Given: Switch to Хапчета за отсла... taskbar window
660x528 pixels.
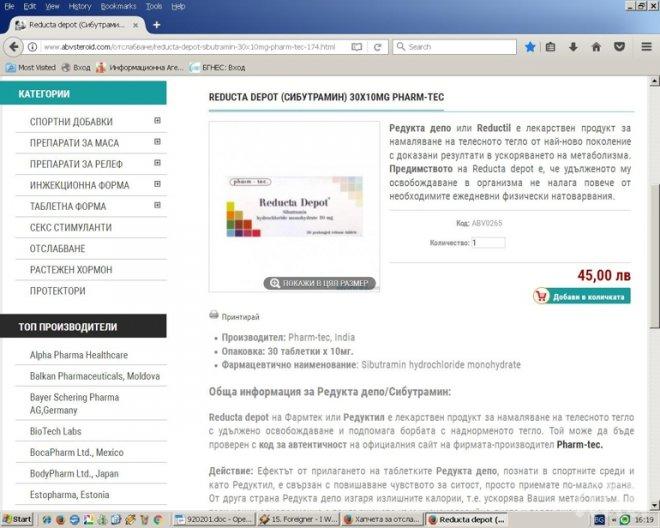Looking at the screenshot, I should click(x=382, y=520).
